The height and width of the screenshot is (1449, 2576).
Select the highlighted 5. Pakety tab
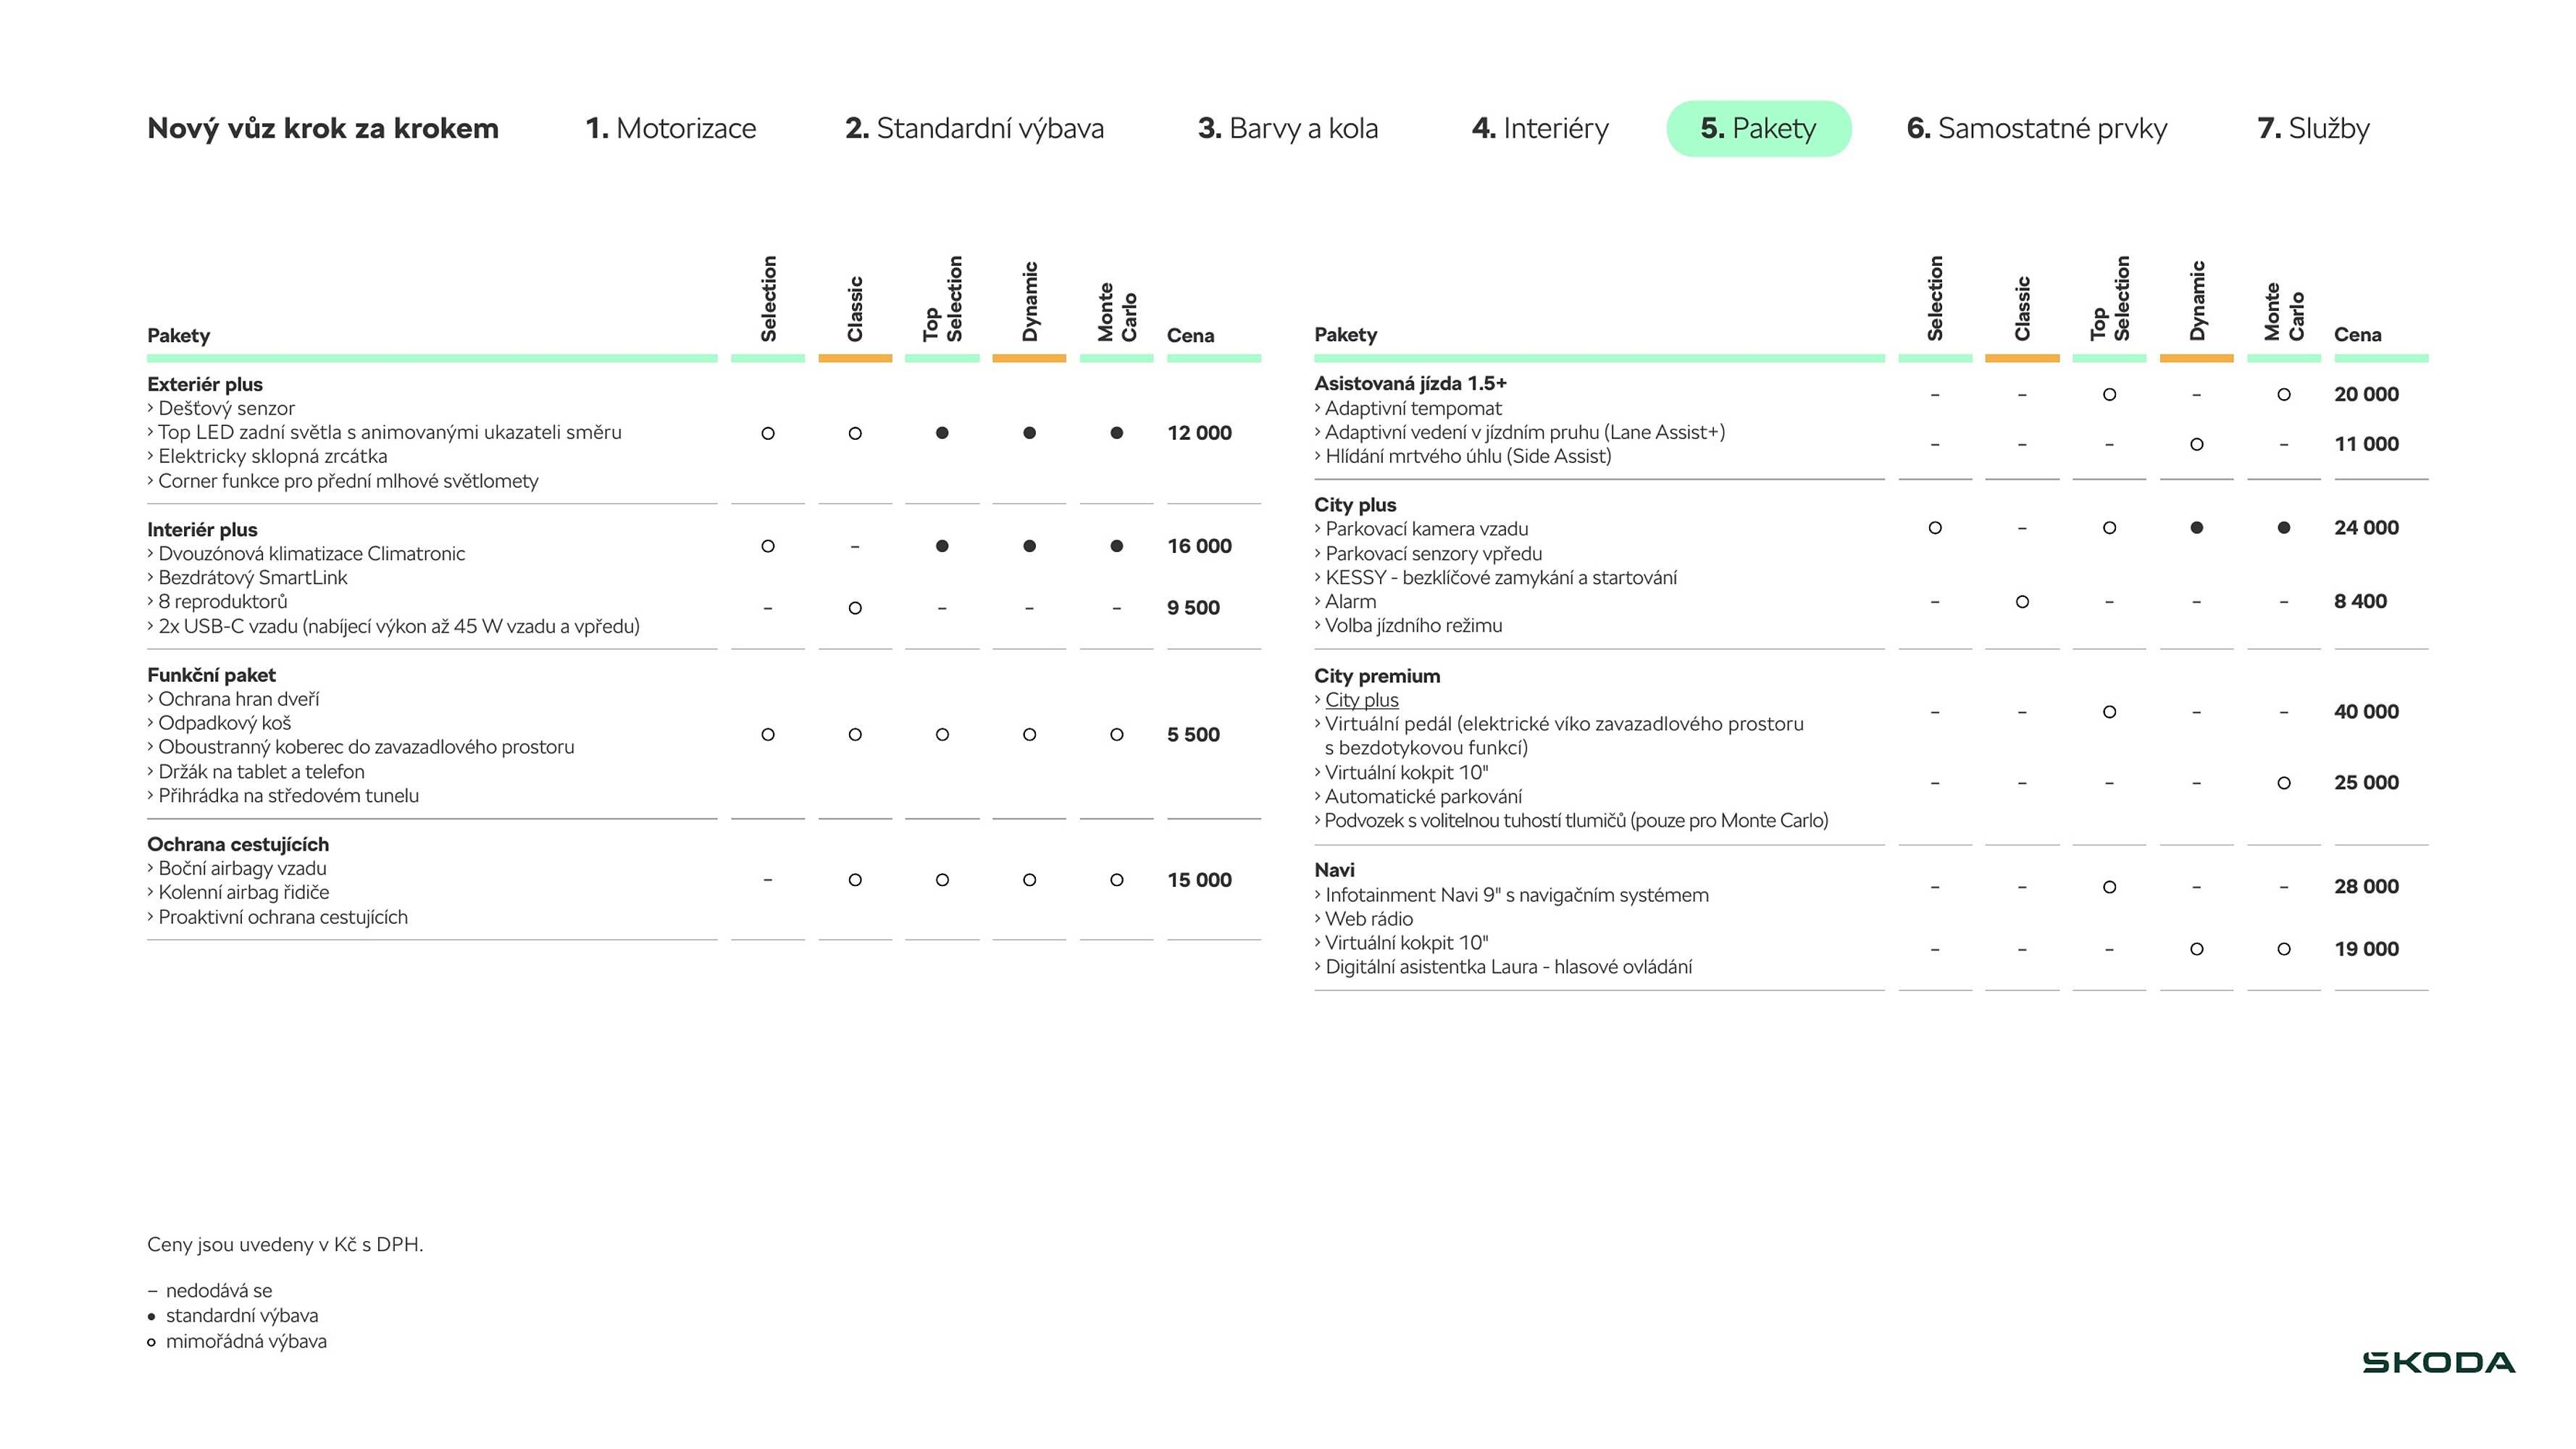(1758, 128)
